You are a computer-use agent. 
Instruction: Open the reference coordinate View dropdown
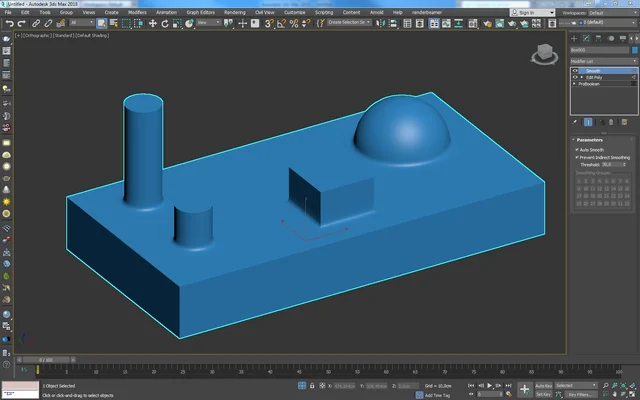click(209, 23)
